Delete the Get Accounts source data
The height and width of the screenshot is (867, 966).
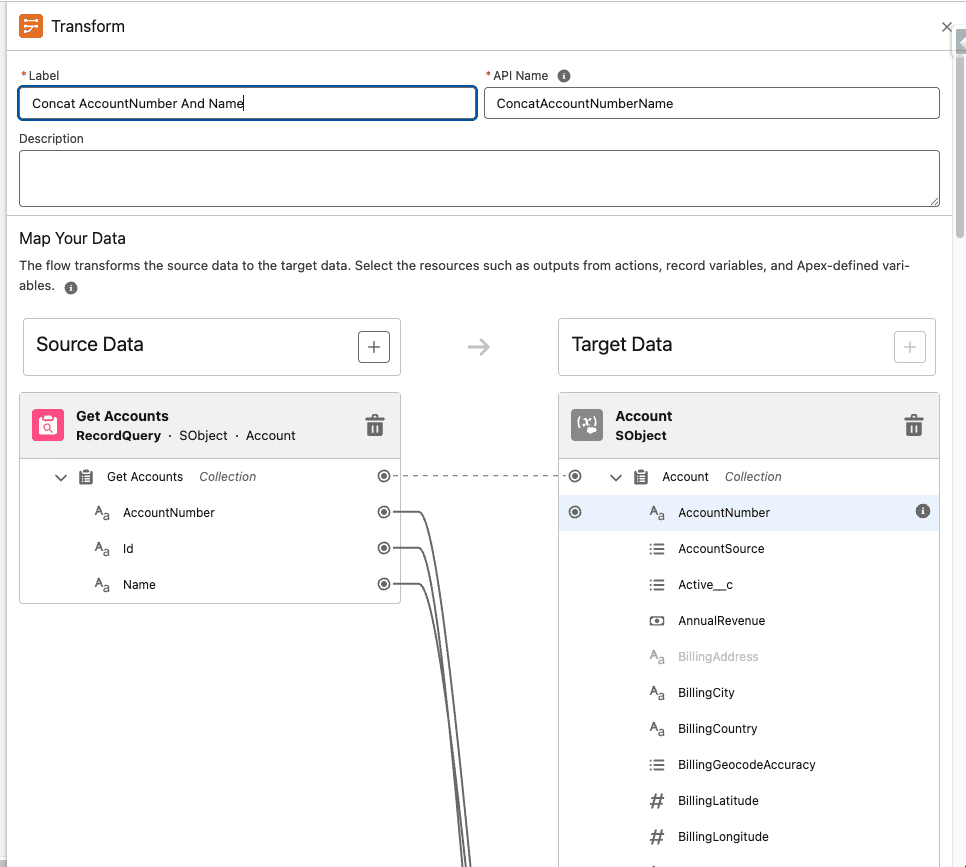tap(375, 426)
